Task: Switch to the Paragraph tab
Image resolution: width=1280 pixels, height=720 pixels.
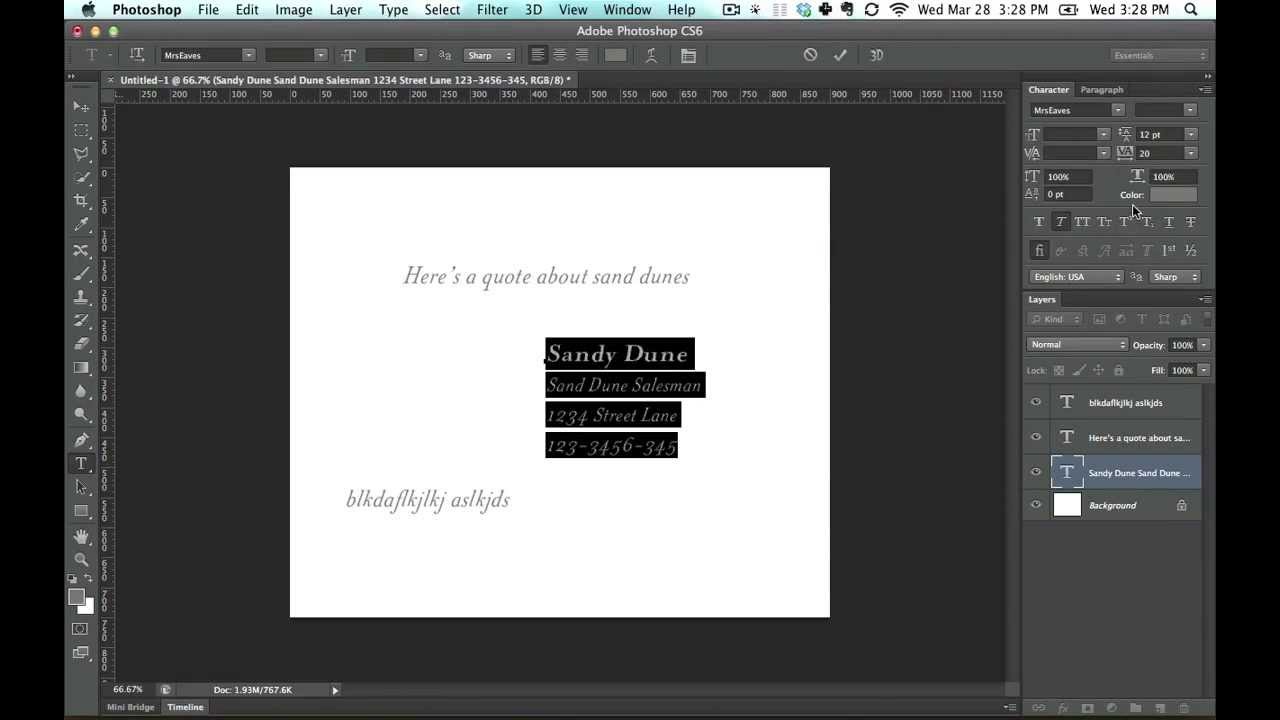Action: point(1102,90)
